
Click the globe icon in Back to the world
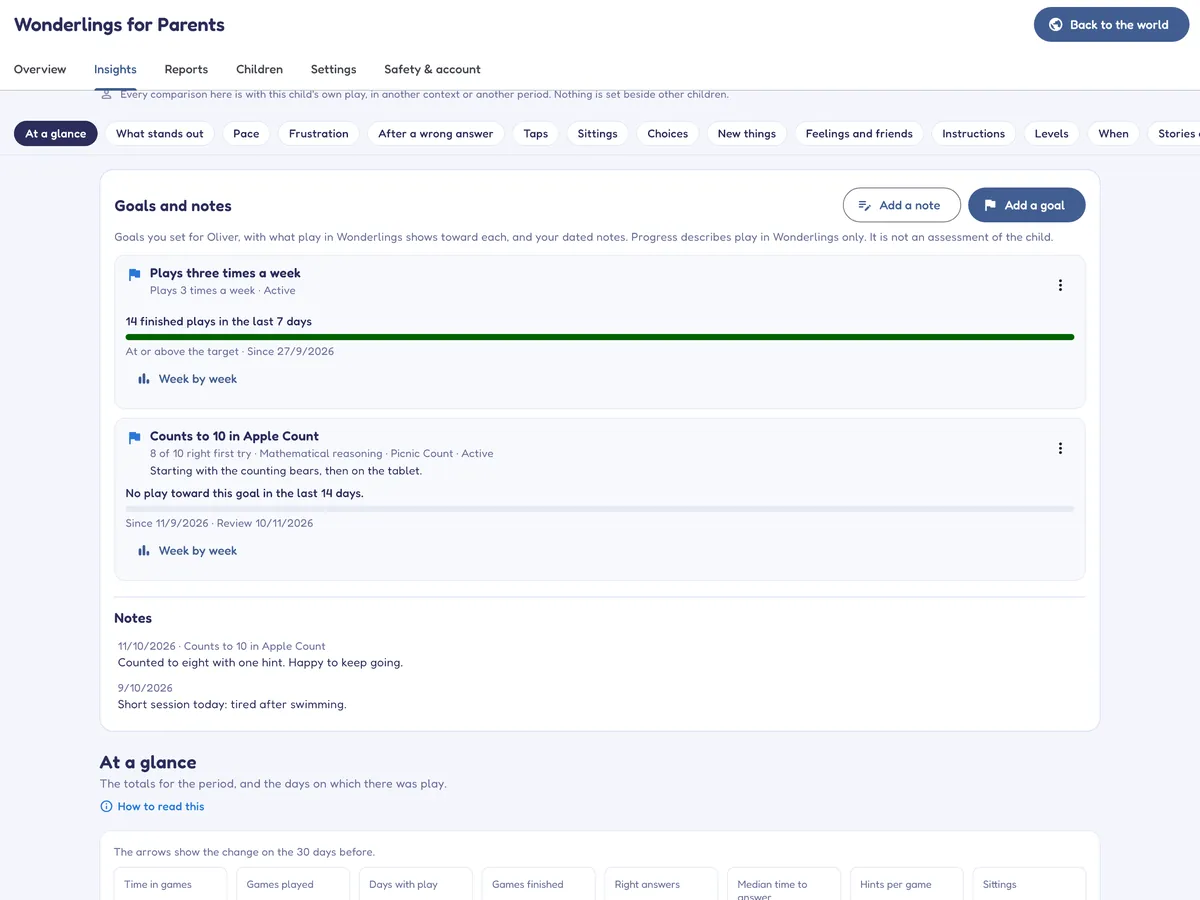click(x=1055, y=25)
